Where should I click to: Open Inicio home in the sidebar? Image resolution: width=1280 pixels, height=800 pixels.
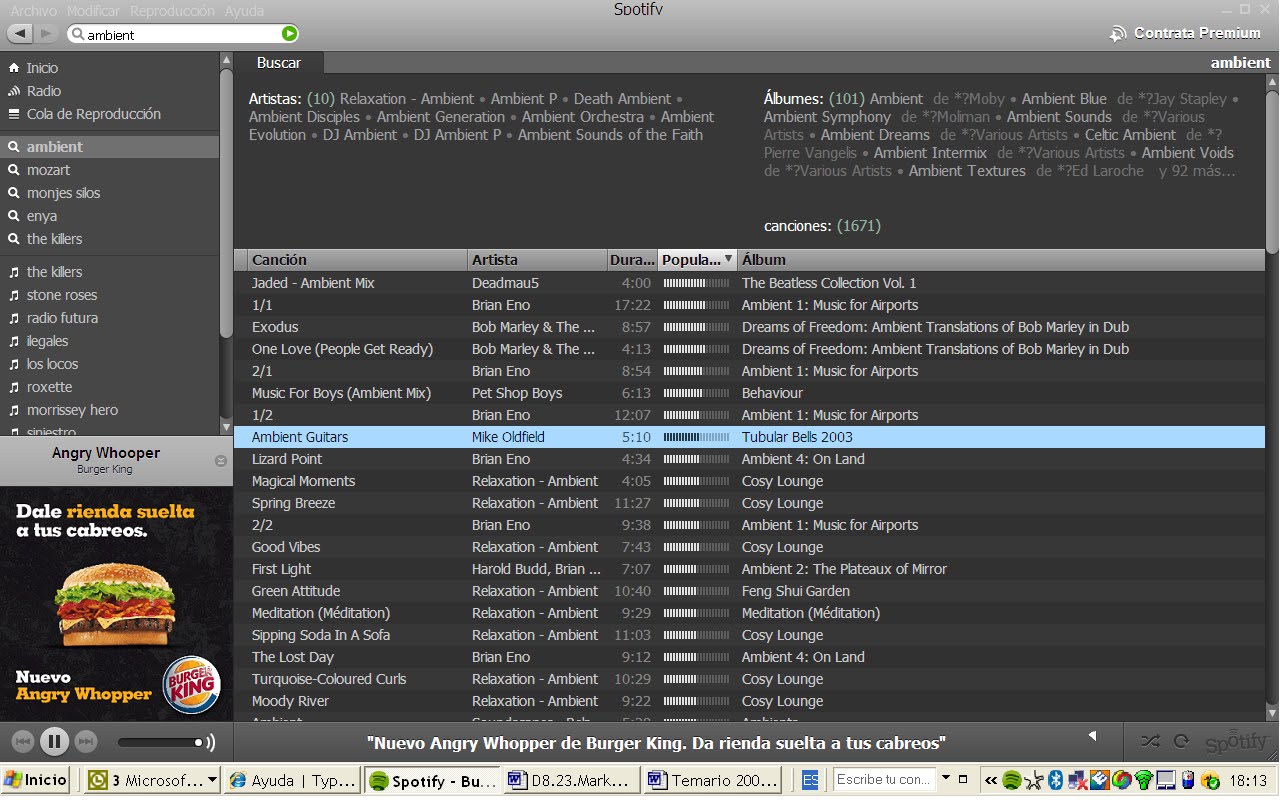click(x=42, y=68)
